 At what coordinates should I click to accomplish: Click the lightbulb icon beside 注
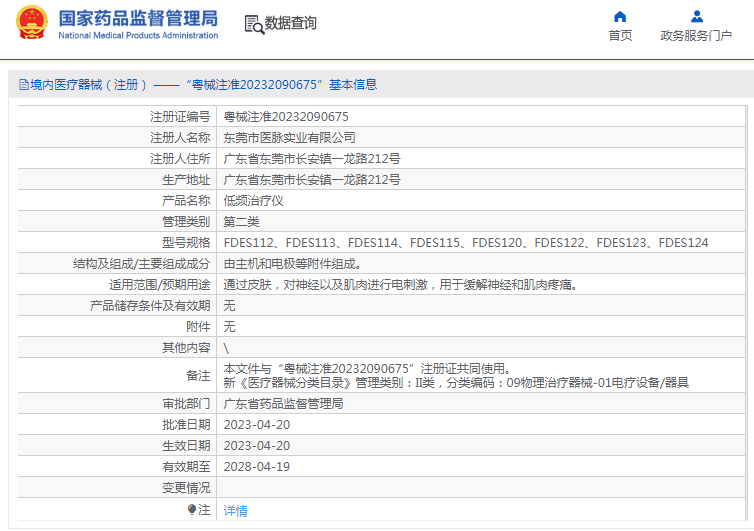pyautogui.click(x=191, y=509)
